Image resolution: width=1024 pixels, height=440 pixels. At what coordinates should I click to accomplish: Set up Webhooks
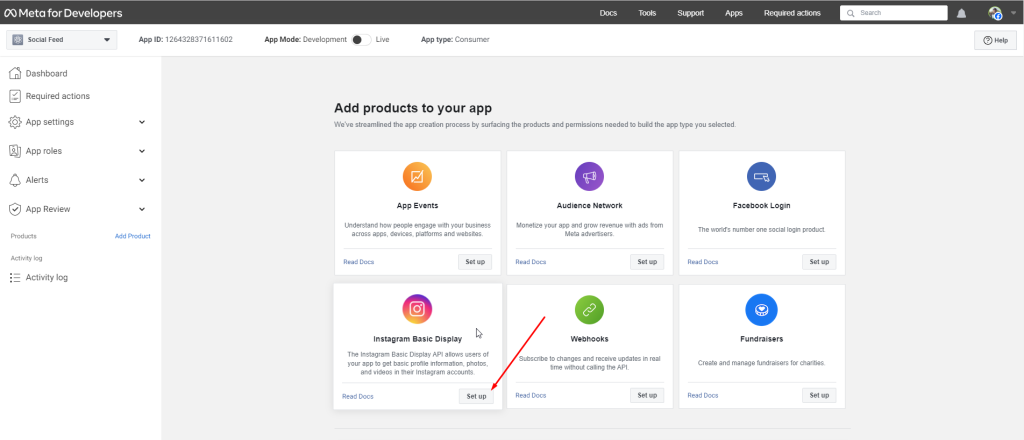click(647, 395)
